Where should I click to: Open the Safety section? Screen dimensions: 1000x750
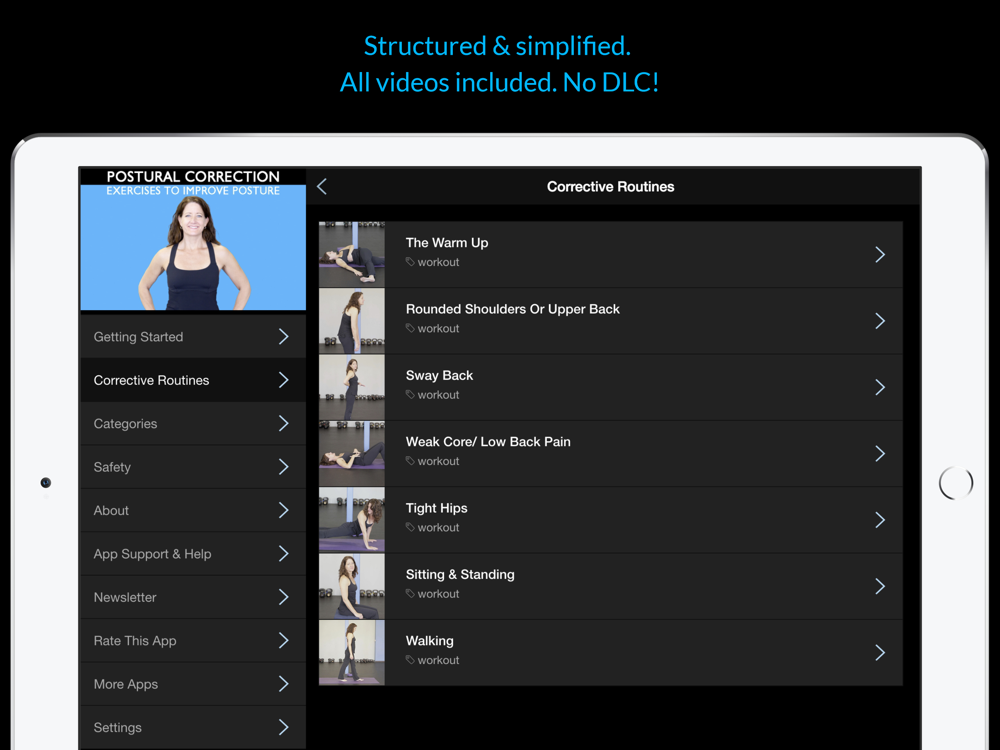[193, 467]
